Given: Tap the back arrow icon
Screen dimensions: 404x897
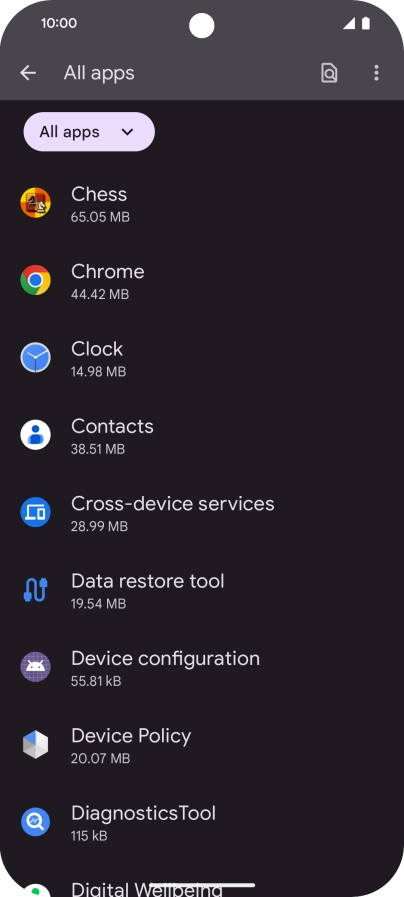Looking at the screenshot, I should 27,73.
